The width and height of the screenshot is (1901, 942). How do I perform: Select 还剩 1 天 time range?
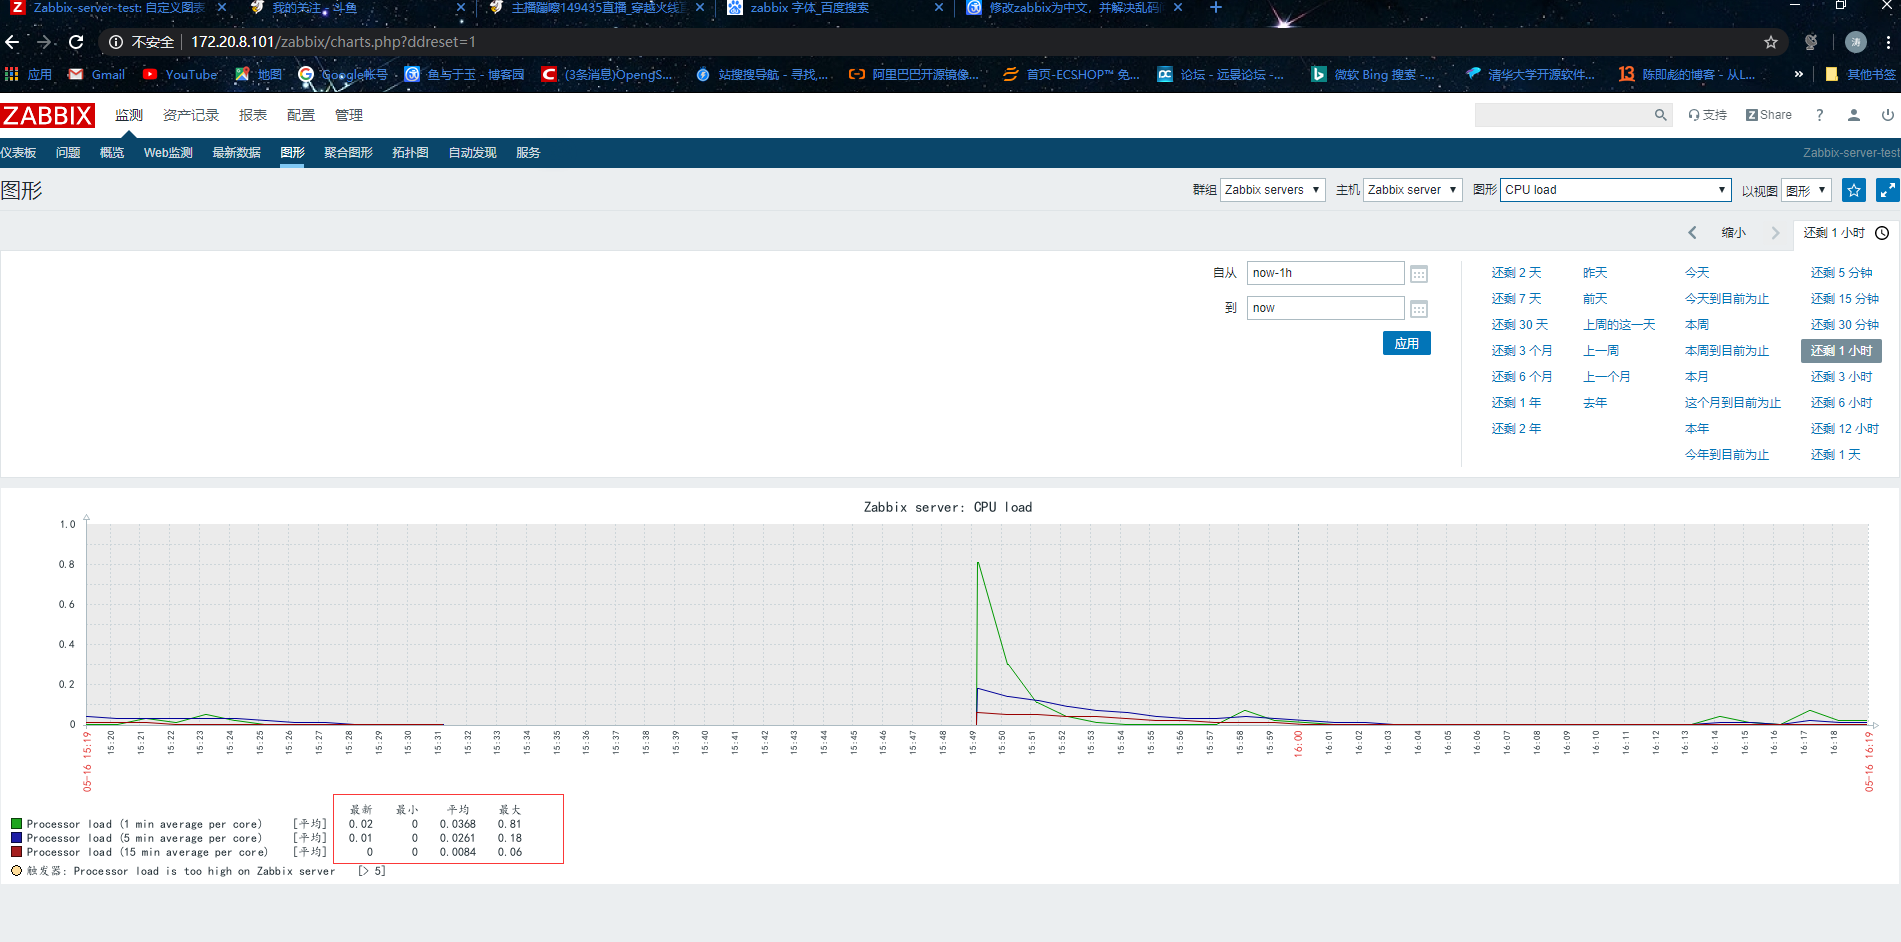1835,455
